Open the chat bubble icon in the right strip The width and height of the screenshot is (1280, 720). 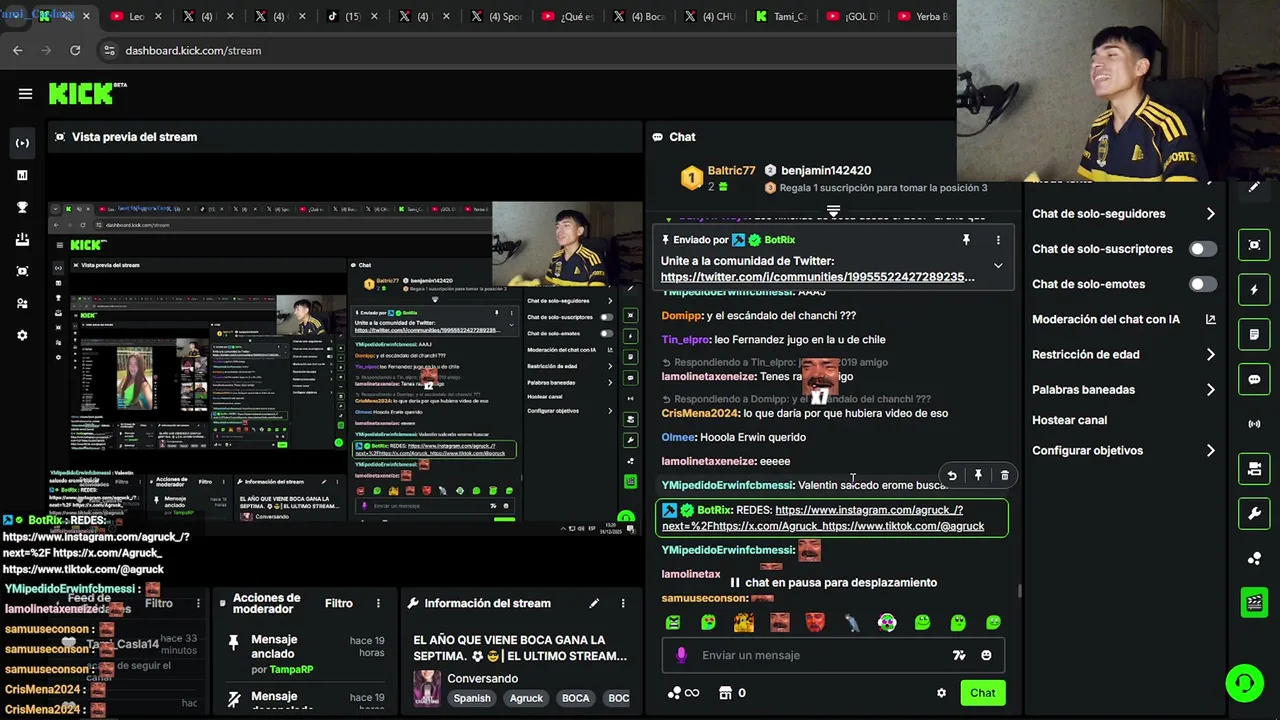(x=1254, y=380)
